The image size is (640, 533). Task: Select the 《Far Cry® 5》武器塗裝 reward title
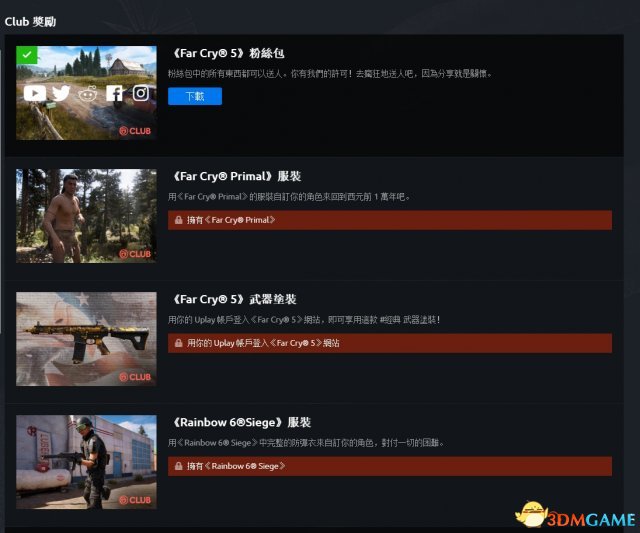[232, 299]
